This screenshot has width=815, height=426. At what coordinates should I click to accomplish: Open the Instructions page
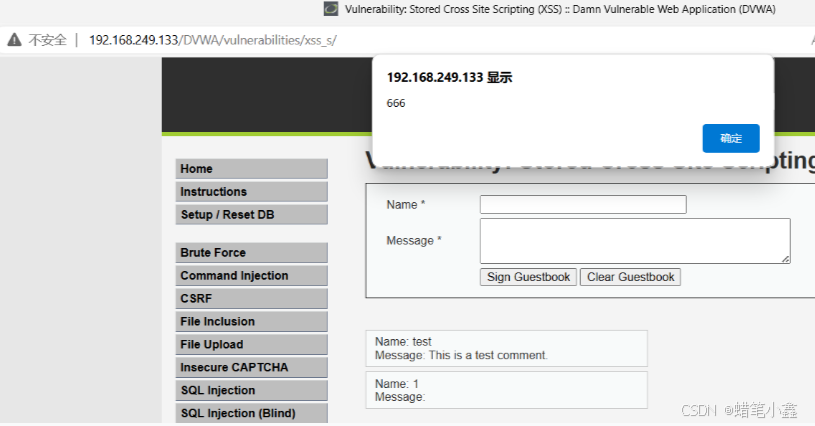click(x=252, y=192)
